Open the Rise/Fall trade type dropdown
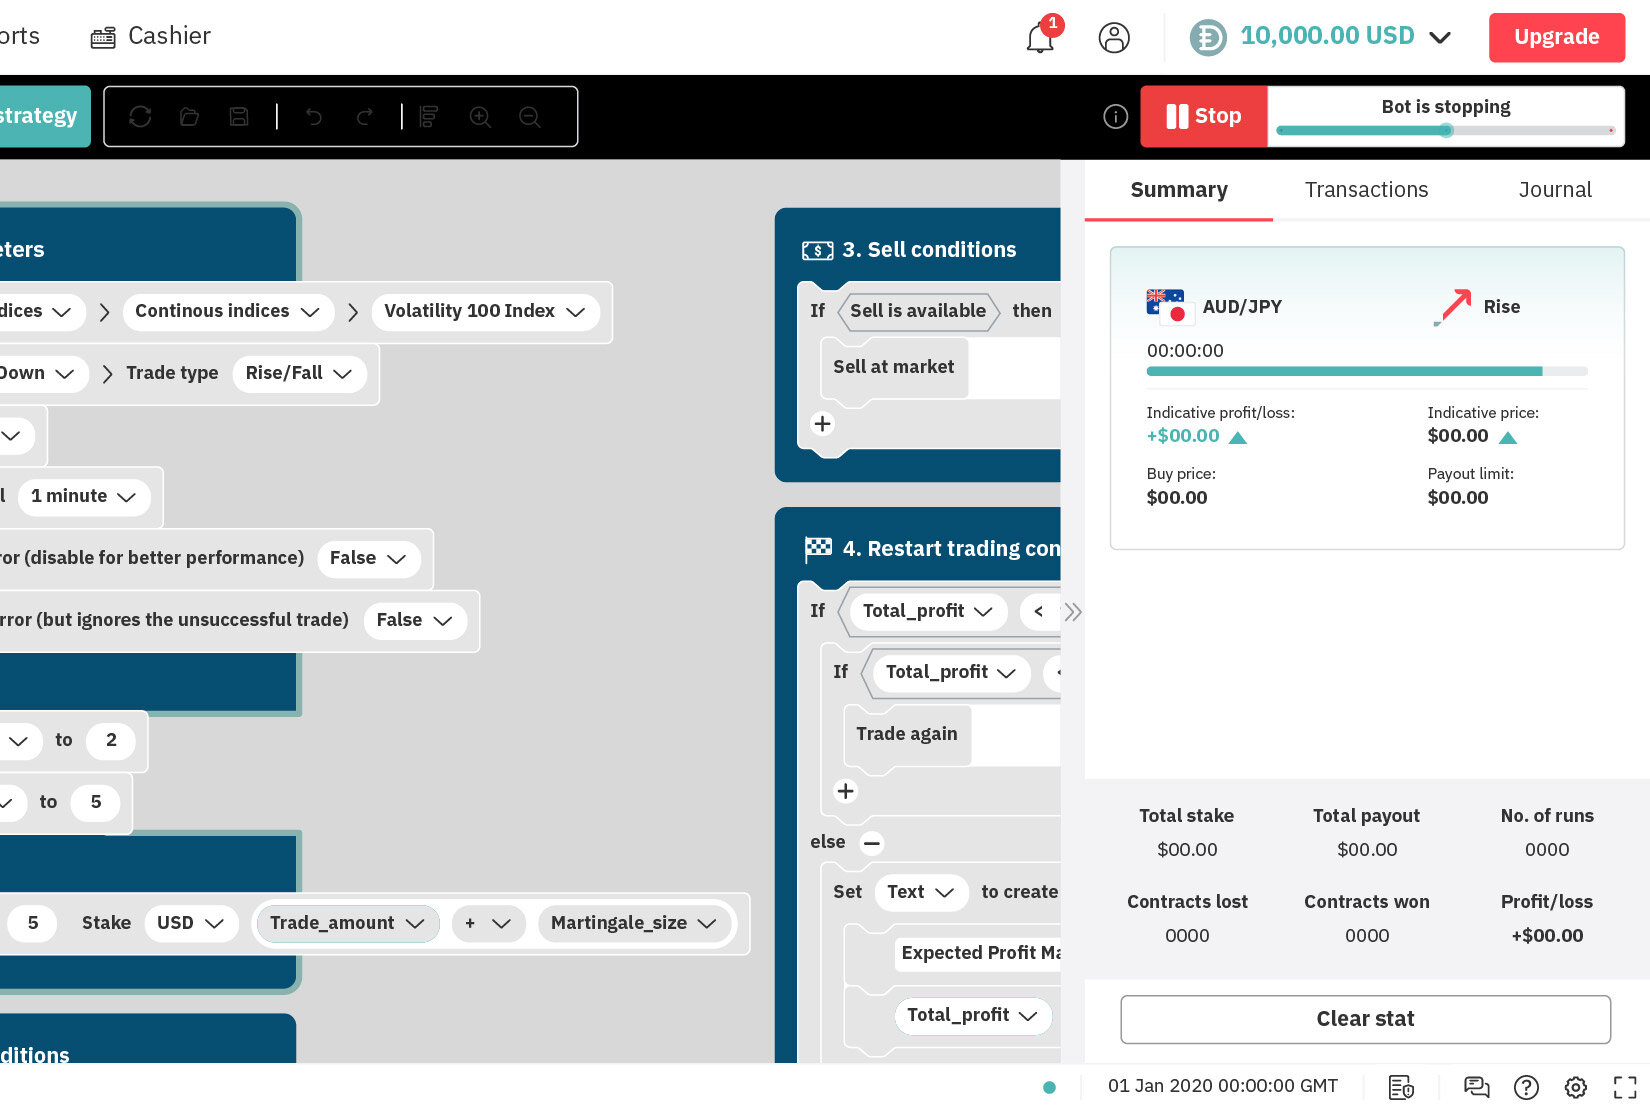1650x1116 pixels. click(299, 373)
